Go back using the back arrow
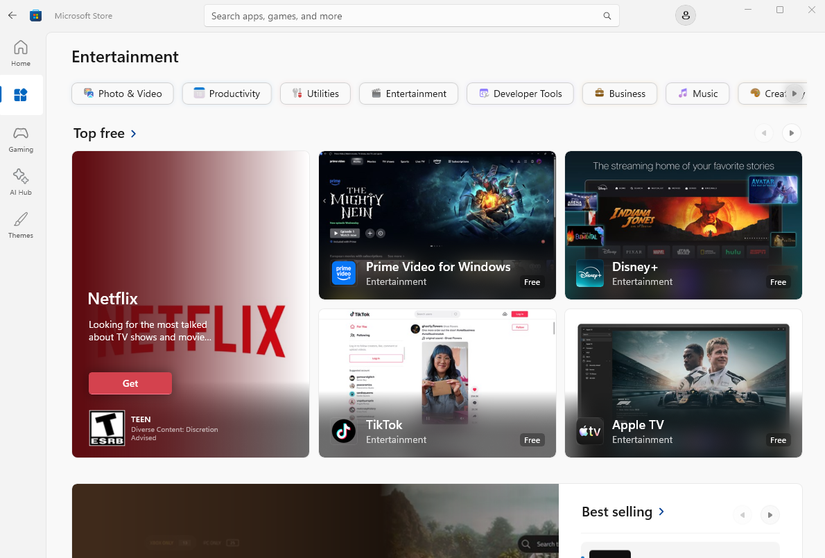The height and width of the screenshot is (558, 825). point(12,16)
